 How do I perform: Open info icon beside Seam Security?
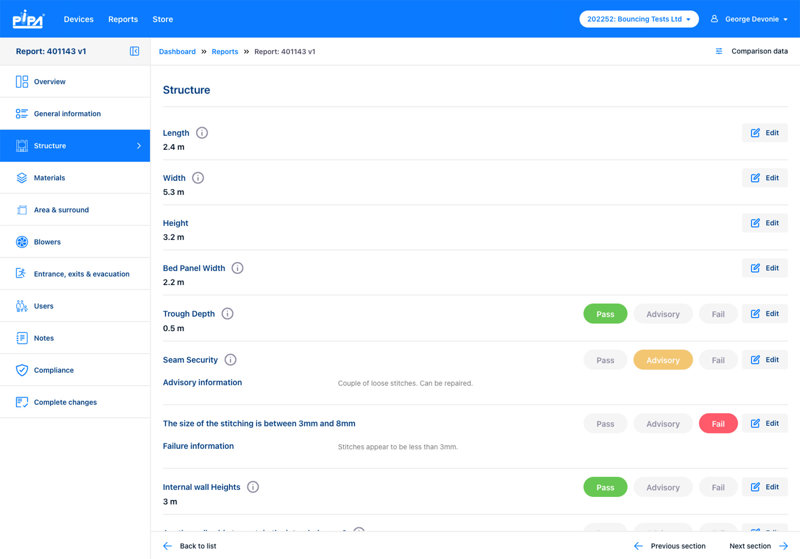coord(230,360)
